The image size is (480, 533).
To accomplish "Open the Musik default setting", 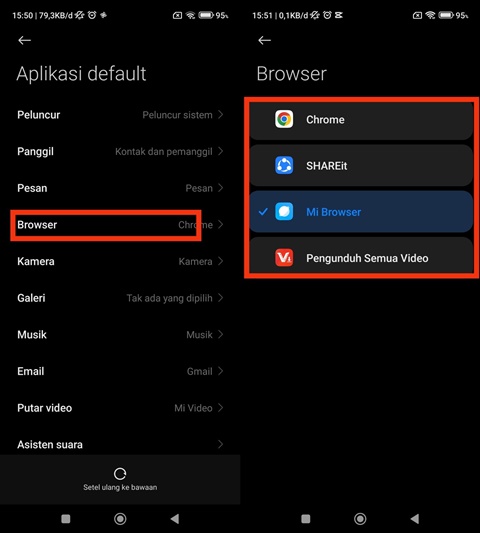I will coord(120,334).
